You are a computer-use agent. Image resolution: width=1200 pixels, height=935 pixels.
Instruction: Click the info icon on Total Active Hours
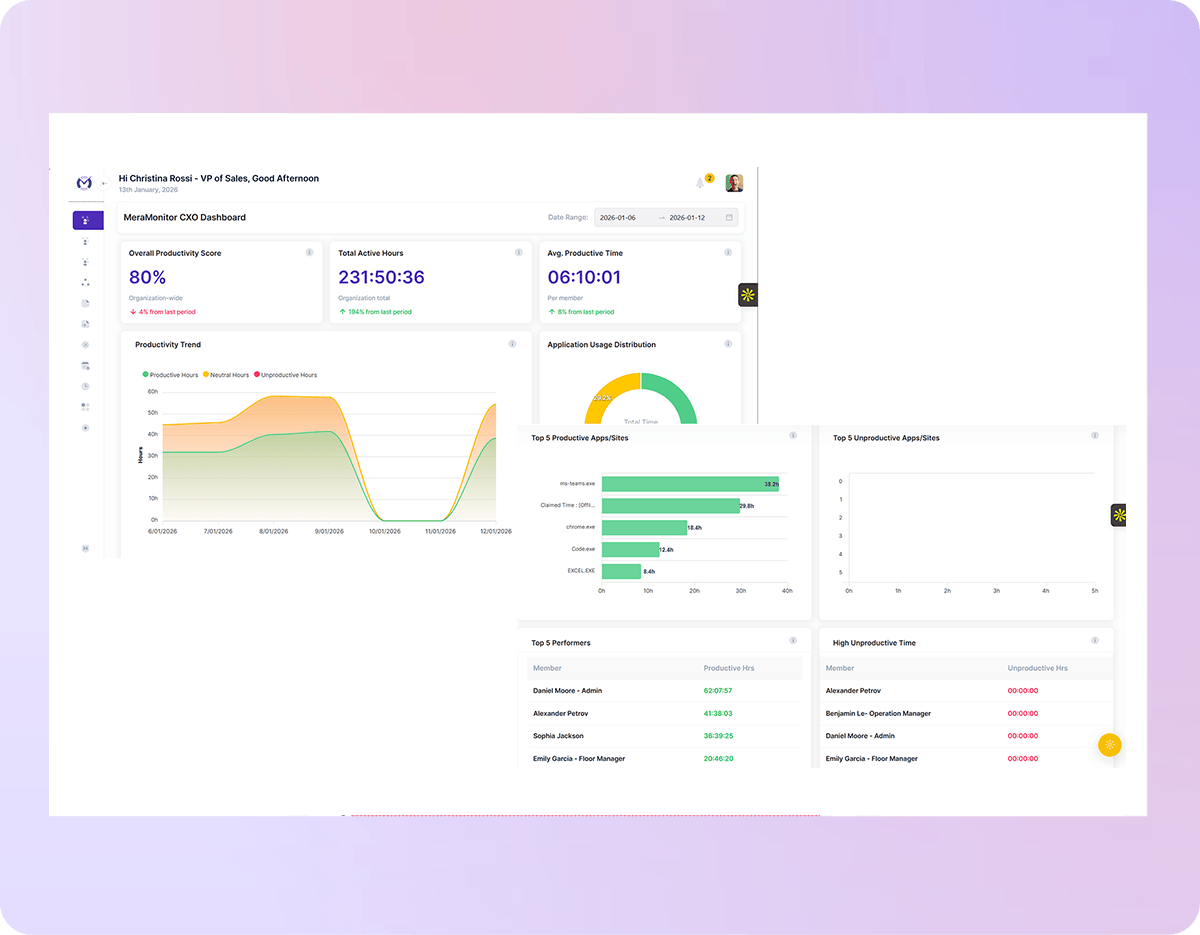tap(518, 252)
